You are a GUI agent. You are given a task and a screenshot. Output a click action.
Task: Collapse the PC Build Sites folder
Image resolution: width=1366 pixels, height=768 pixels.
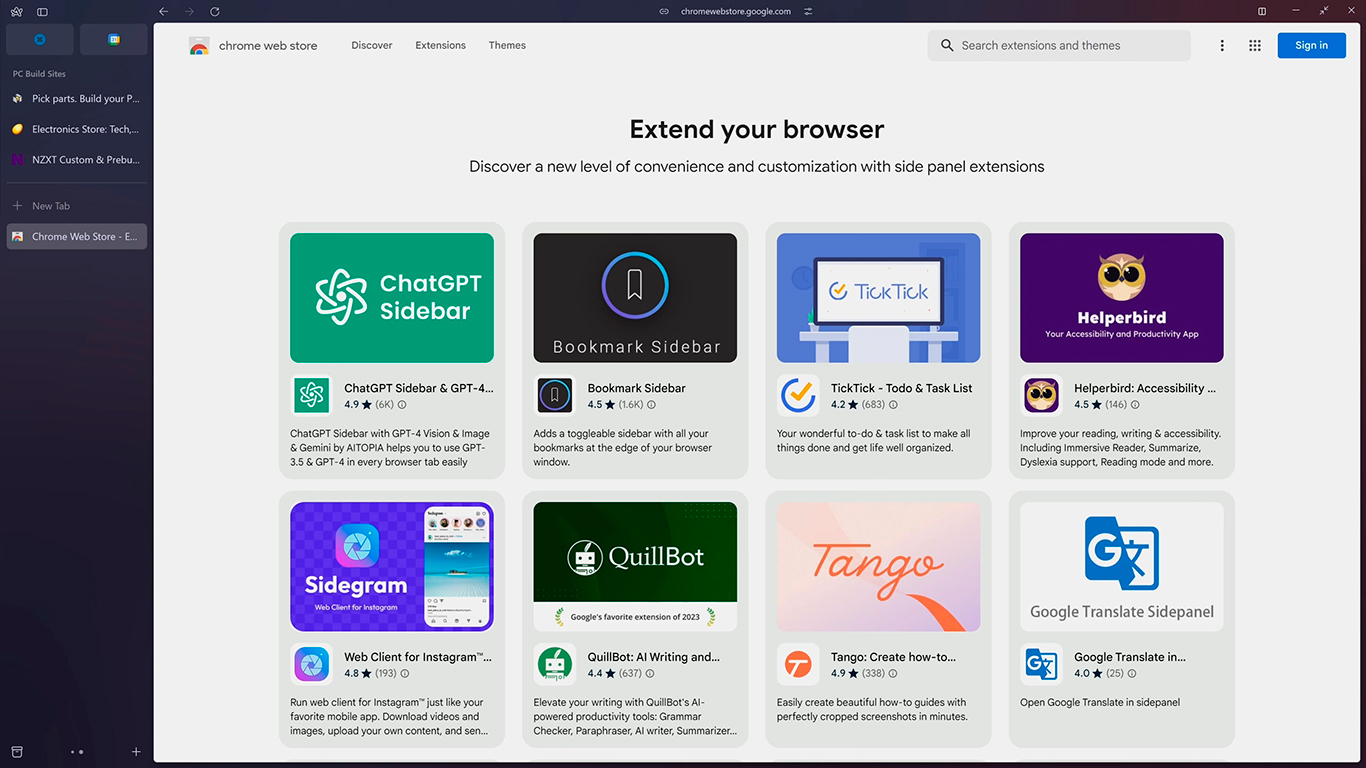click(x=39, y=74)
